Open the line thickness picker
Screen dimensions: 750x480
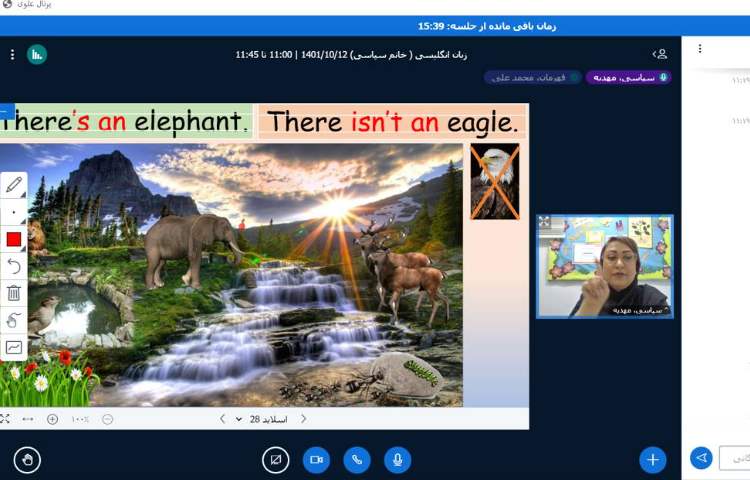(14, 212)
